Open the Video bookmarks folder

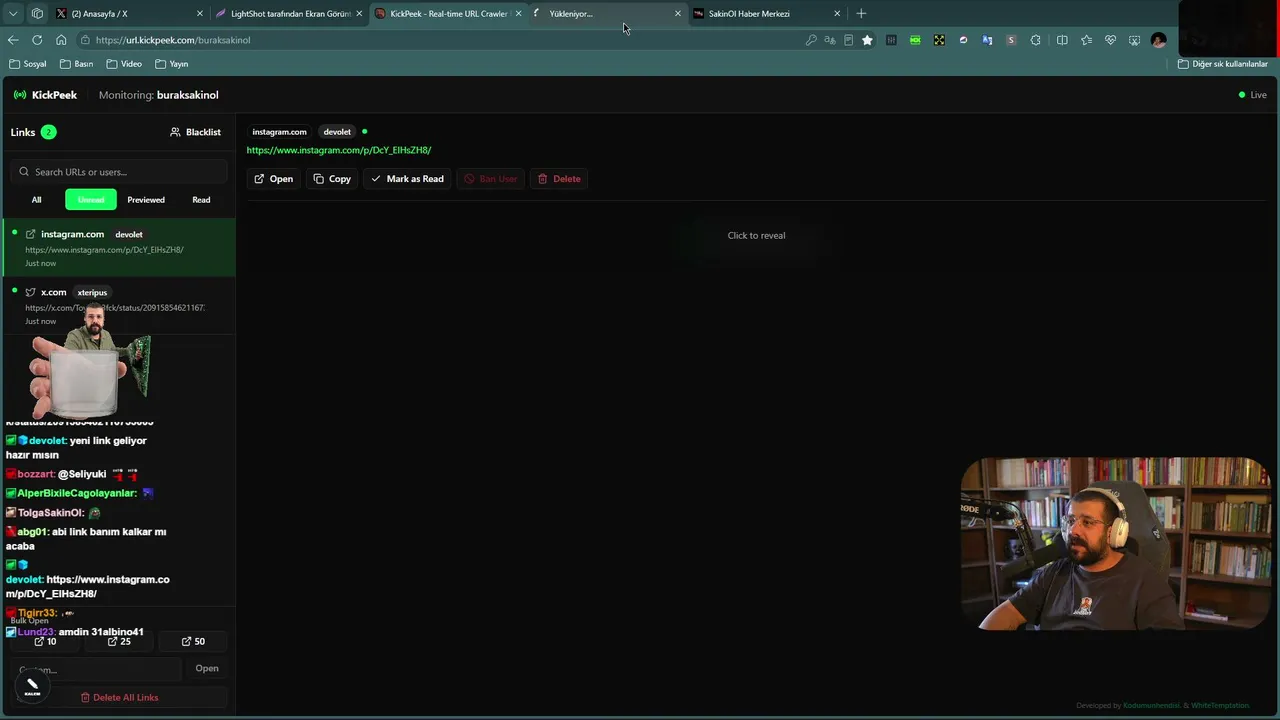pos(124,64)
